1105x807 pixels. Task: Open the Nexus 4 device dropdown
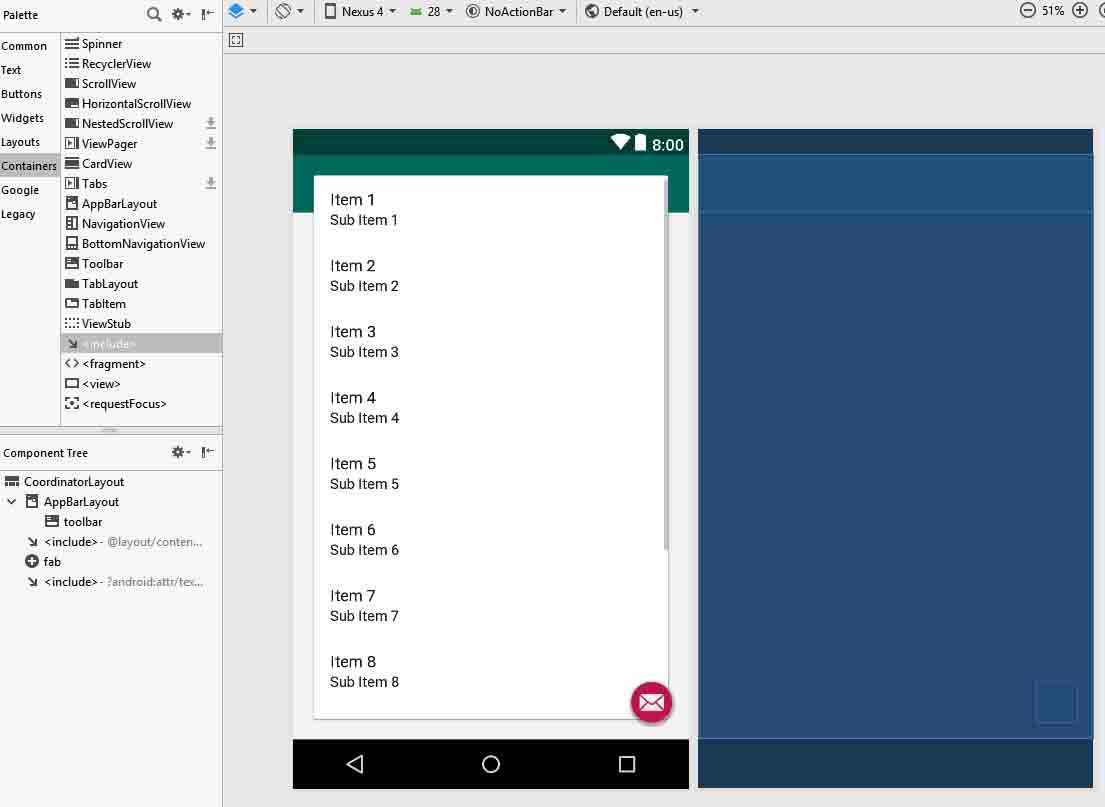[360, 12]
